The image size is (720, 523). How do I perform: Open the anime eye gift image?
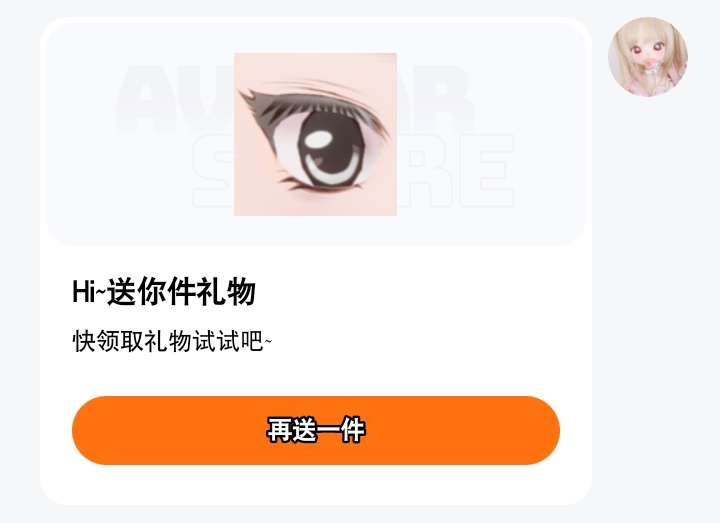[315, 134]
